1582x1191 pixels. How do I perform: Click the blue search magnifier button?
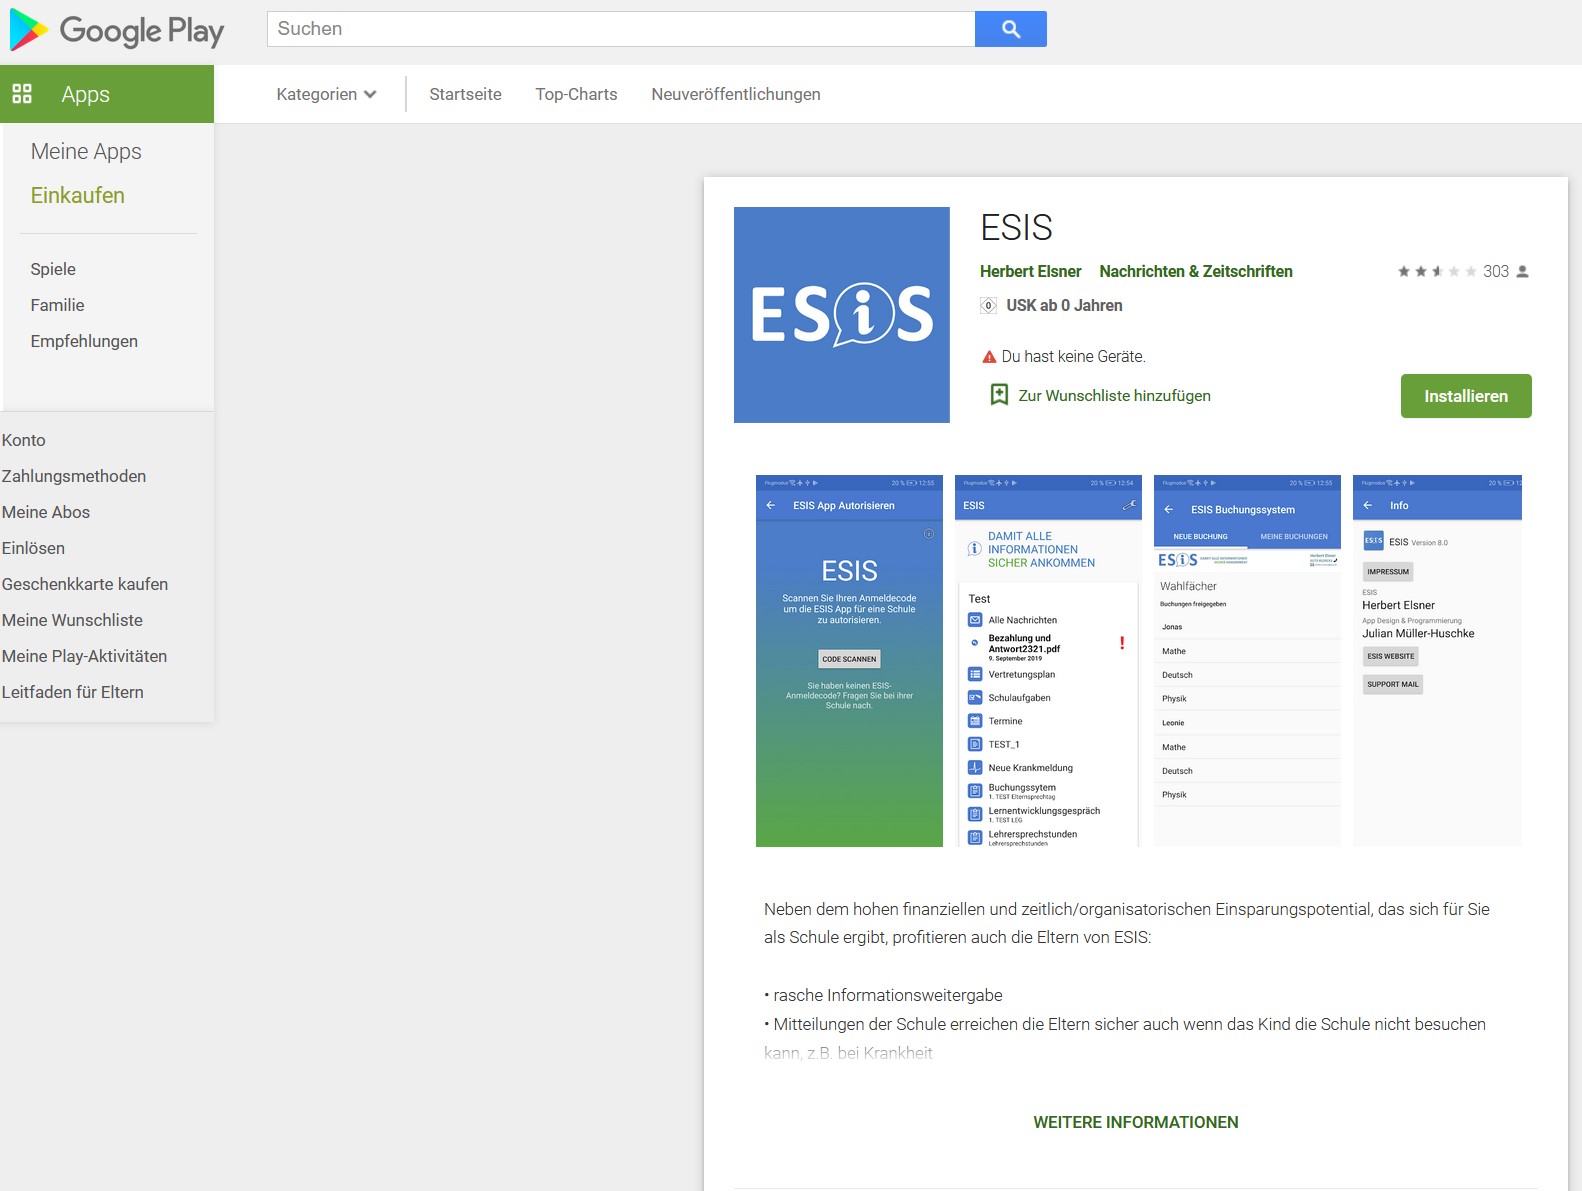(x=1011, y=29)
